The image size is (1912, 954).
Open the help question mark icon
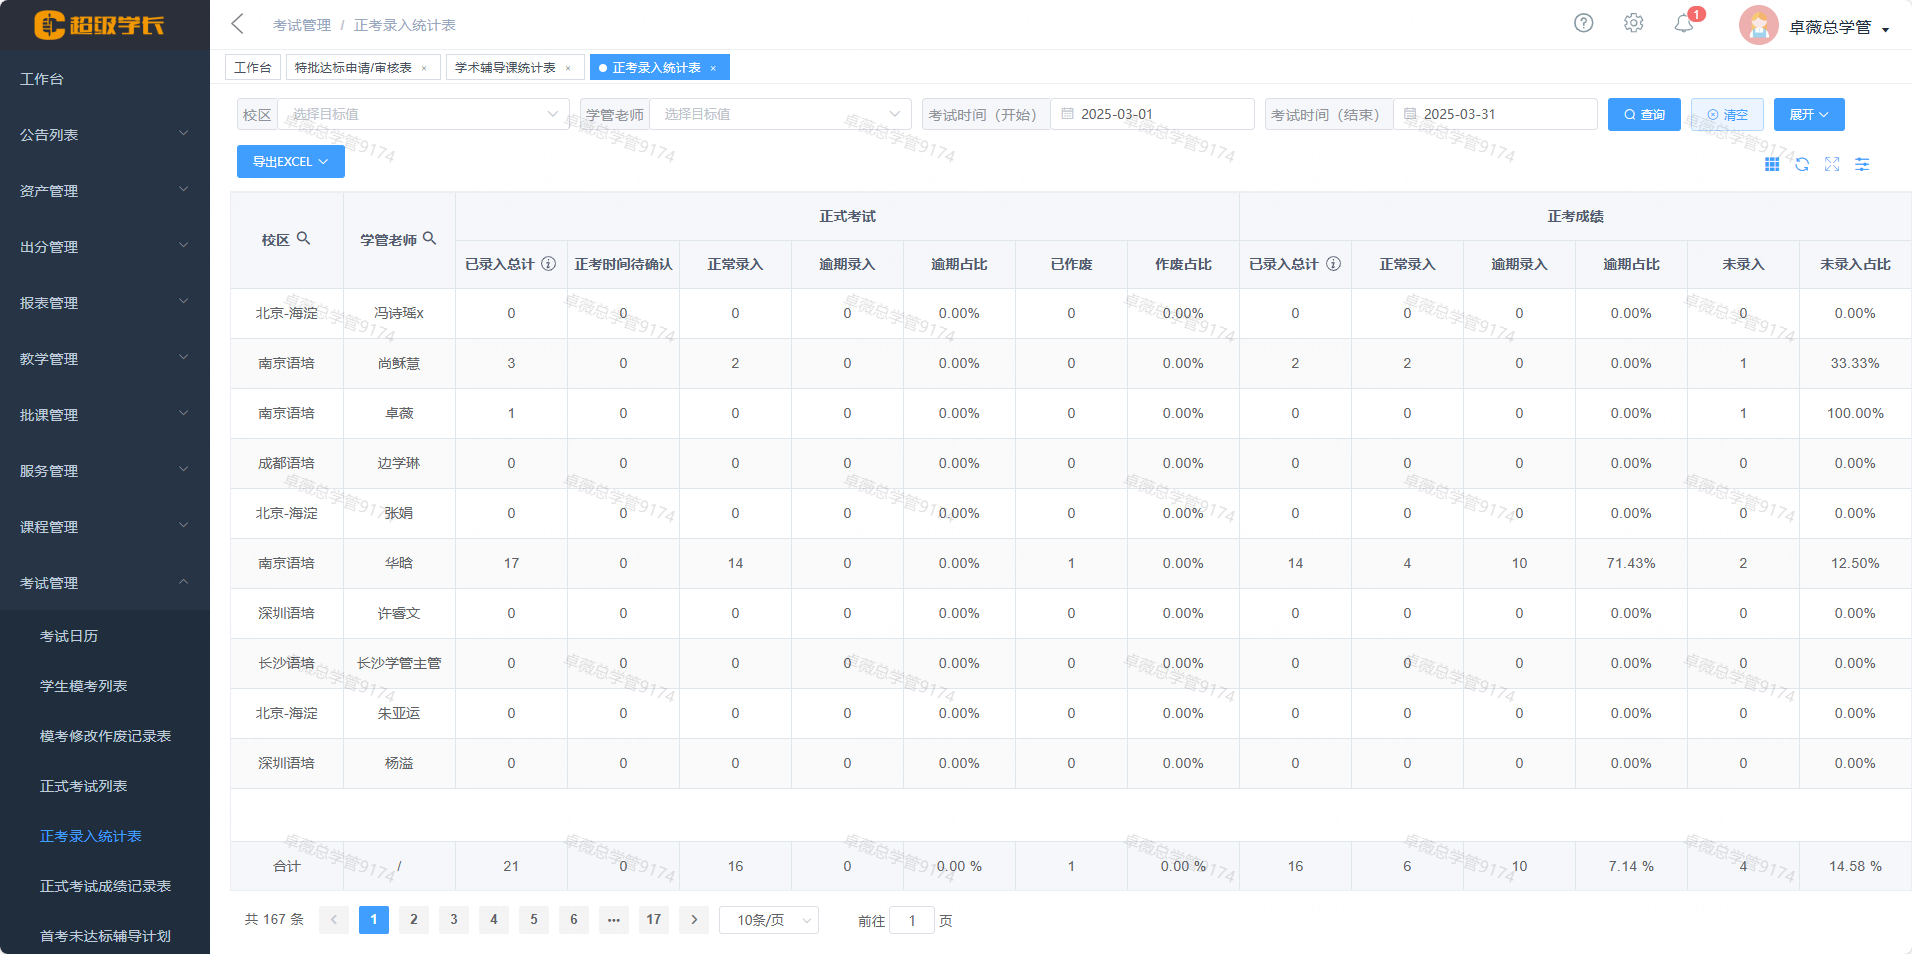pos(1583,23)
